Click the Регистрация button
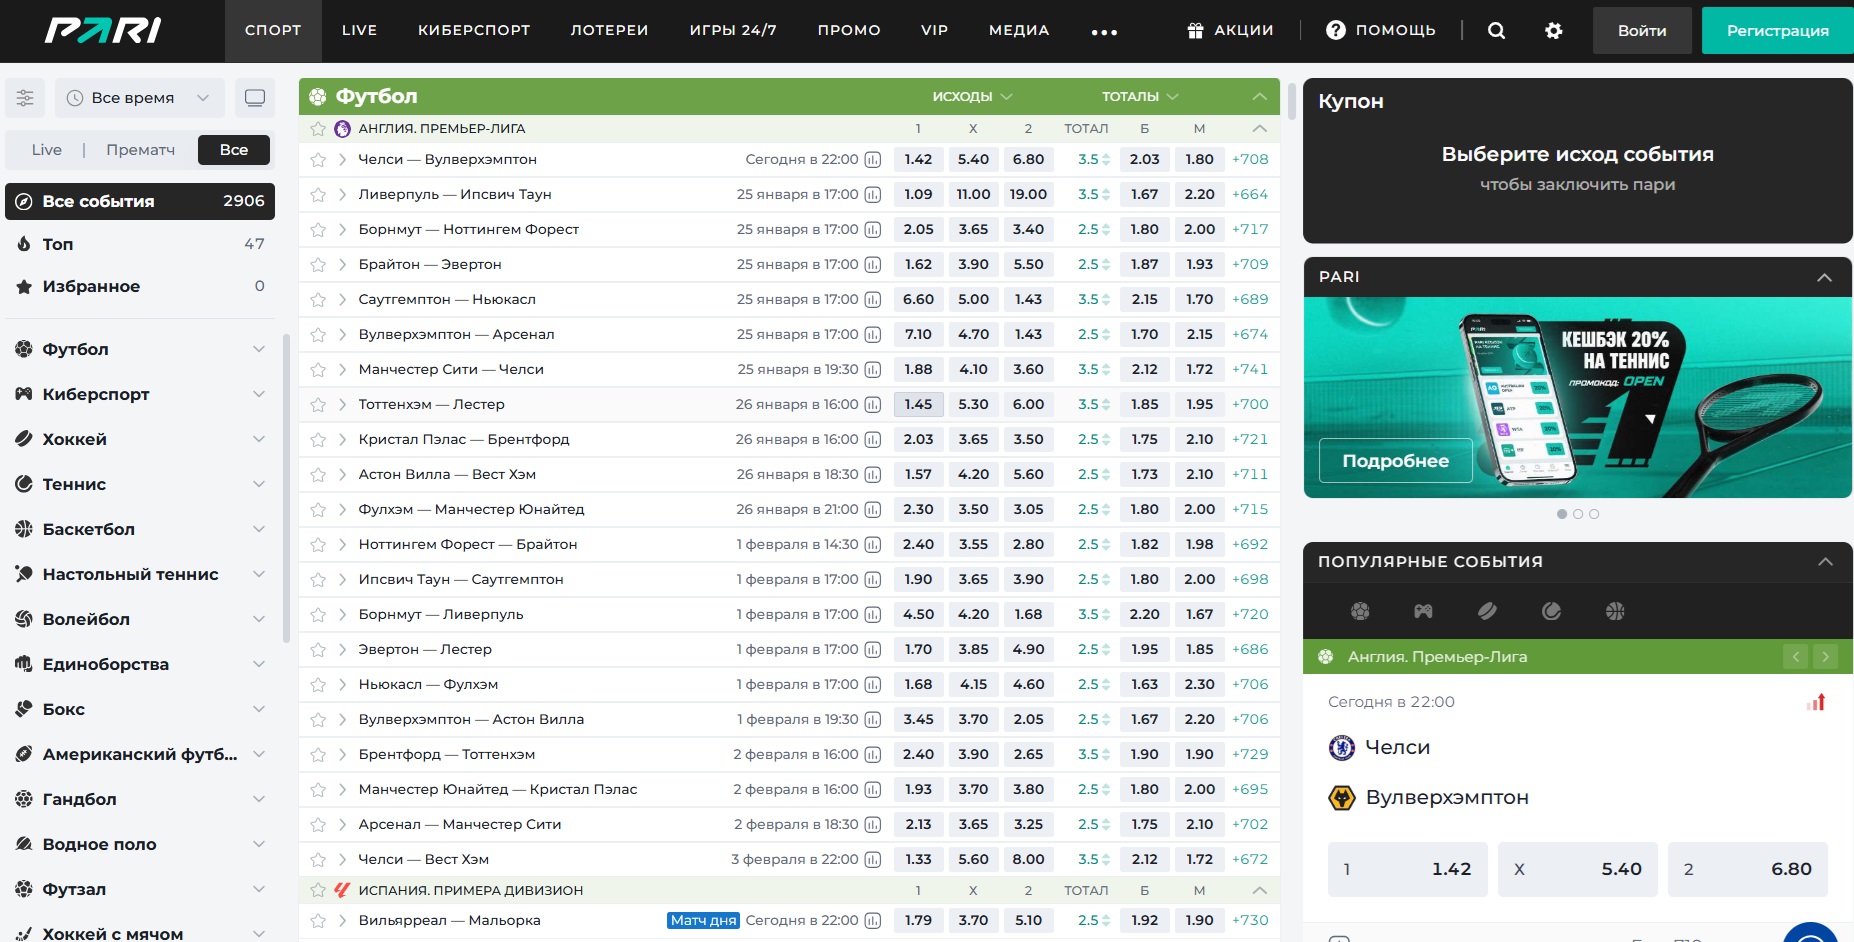Image resolution: width=1854 pixels, height=942 pixels. pos(1777,31)
